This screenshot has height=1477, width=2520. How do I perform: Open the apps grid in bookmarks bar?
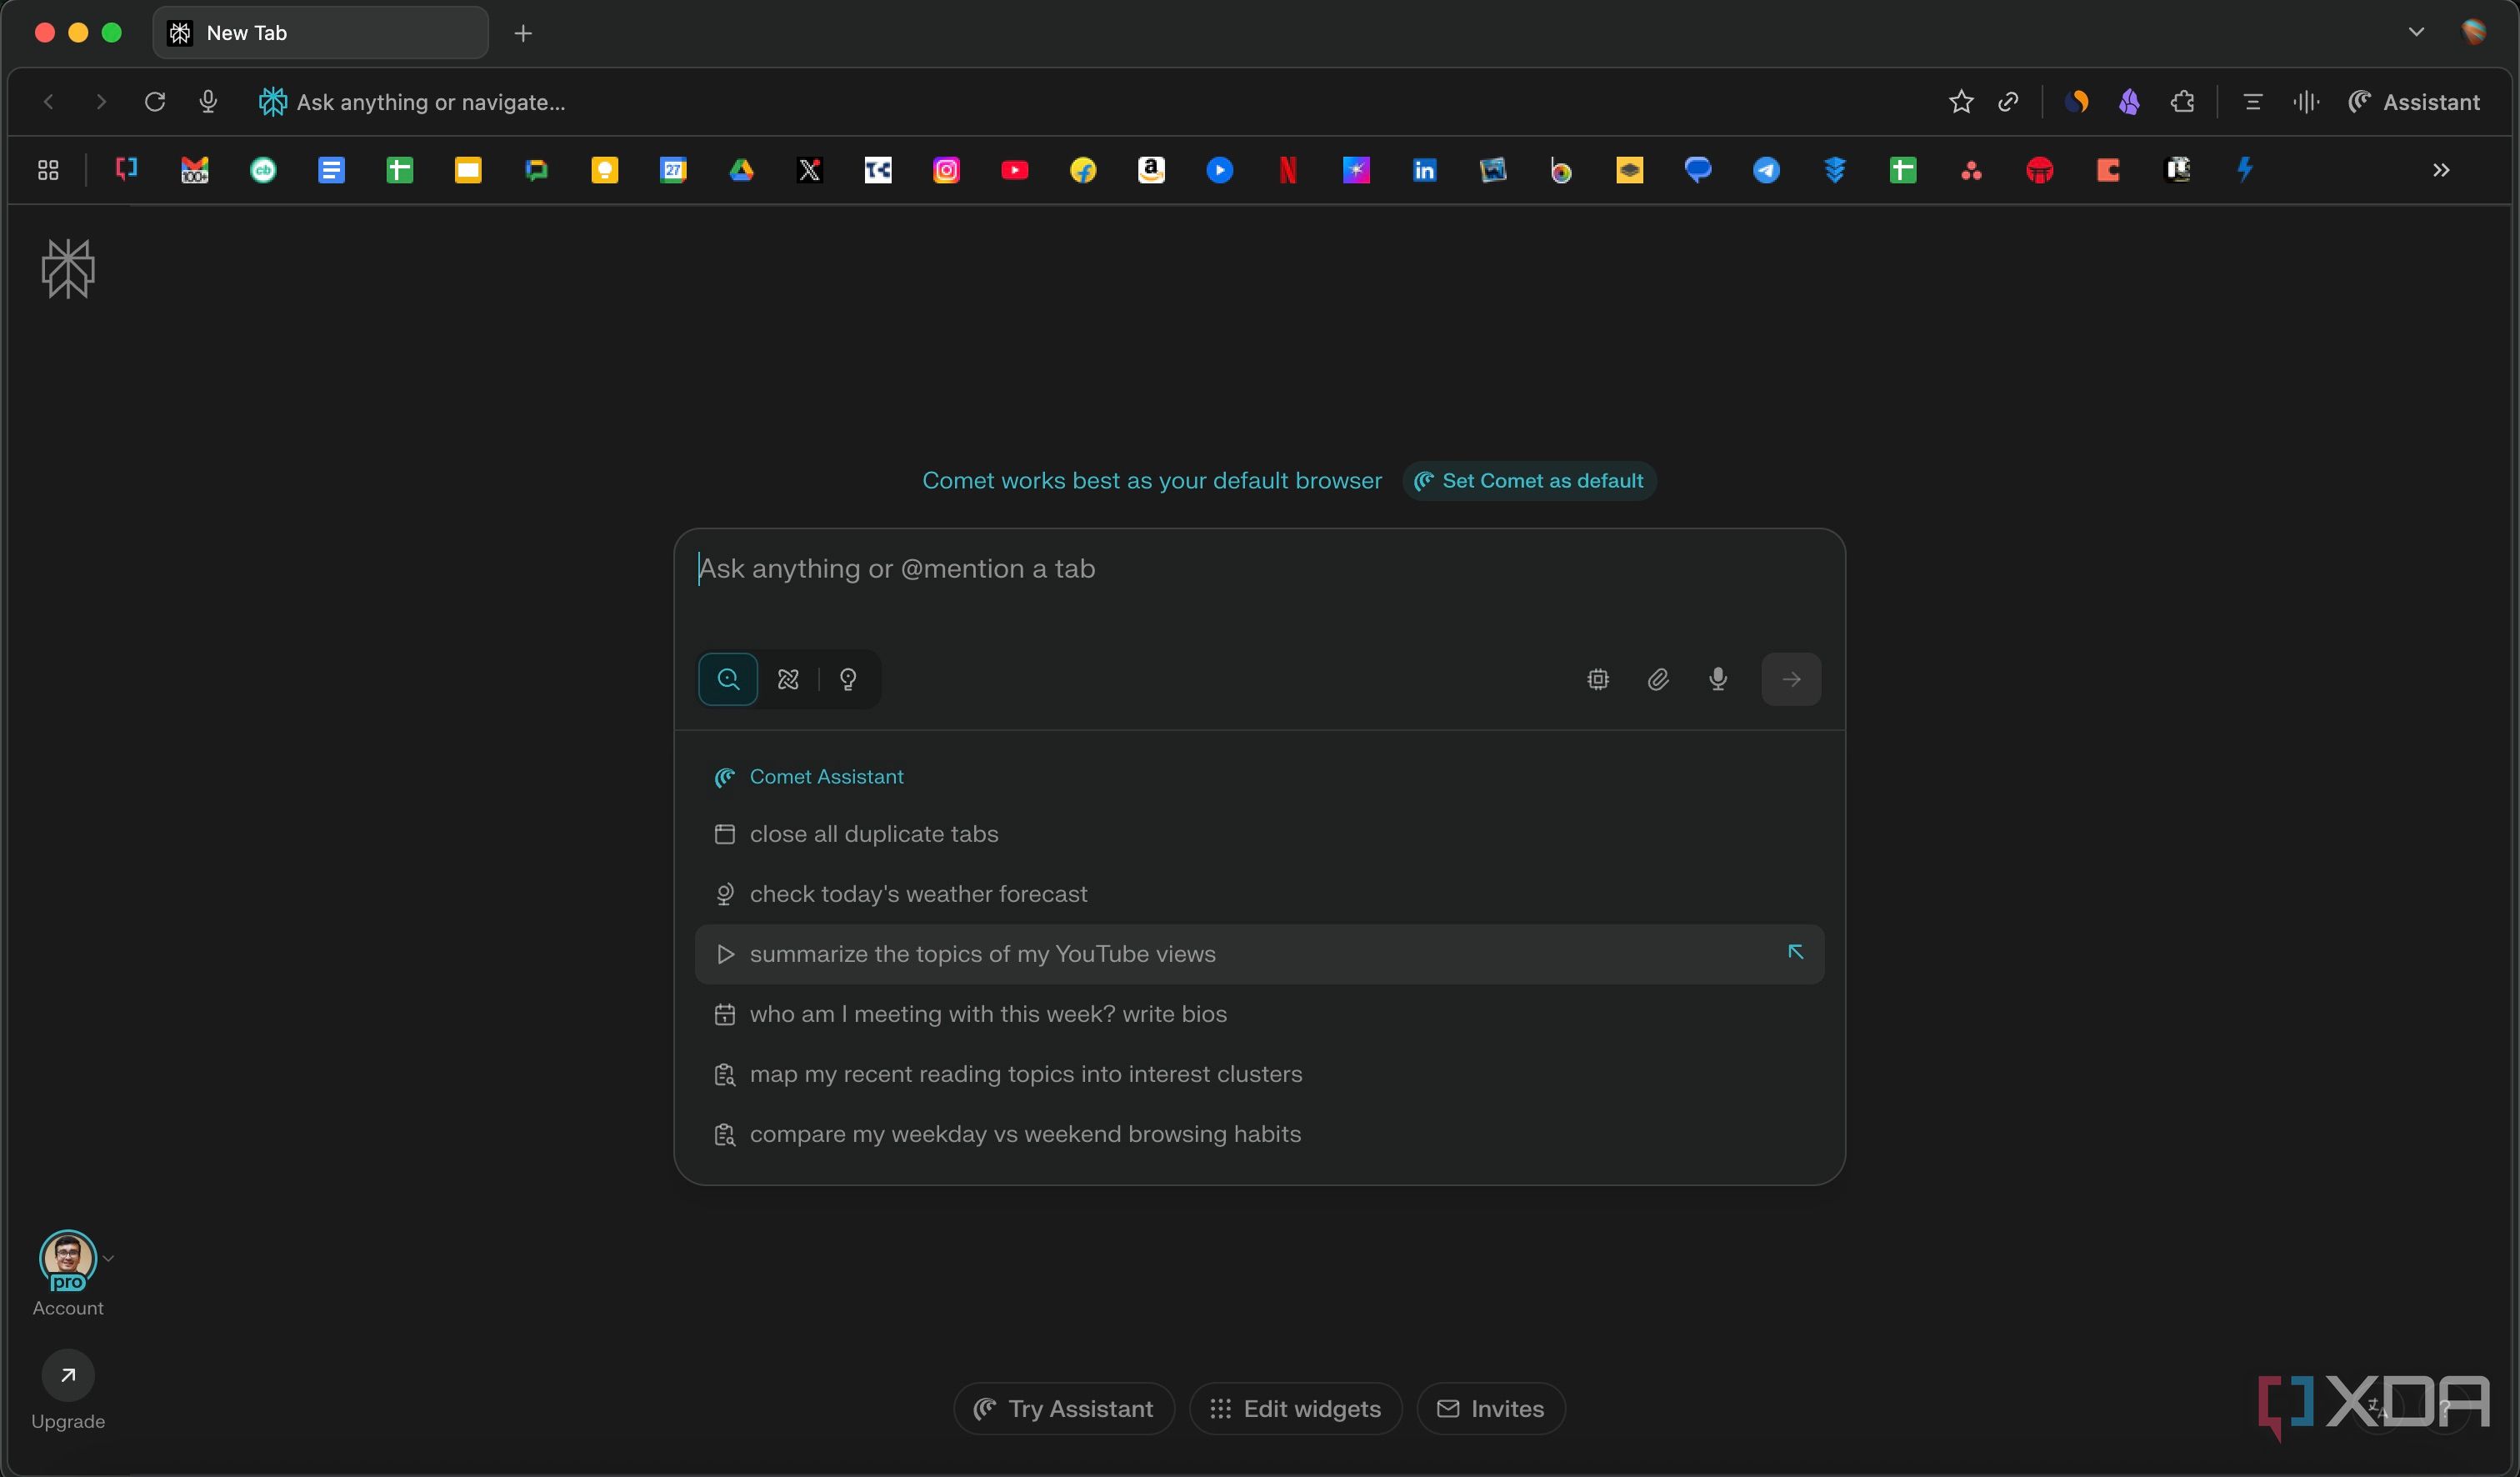pos(48,170)
